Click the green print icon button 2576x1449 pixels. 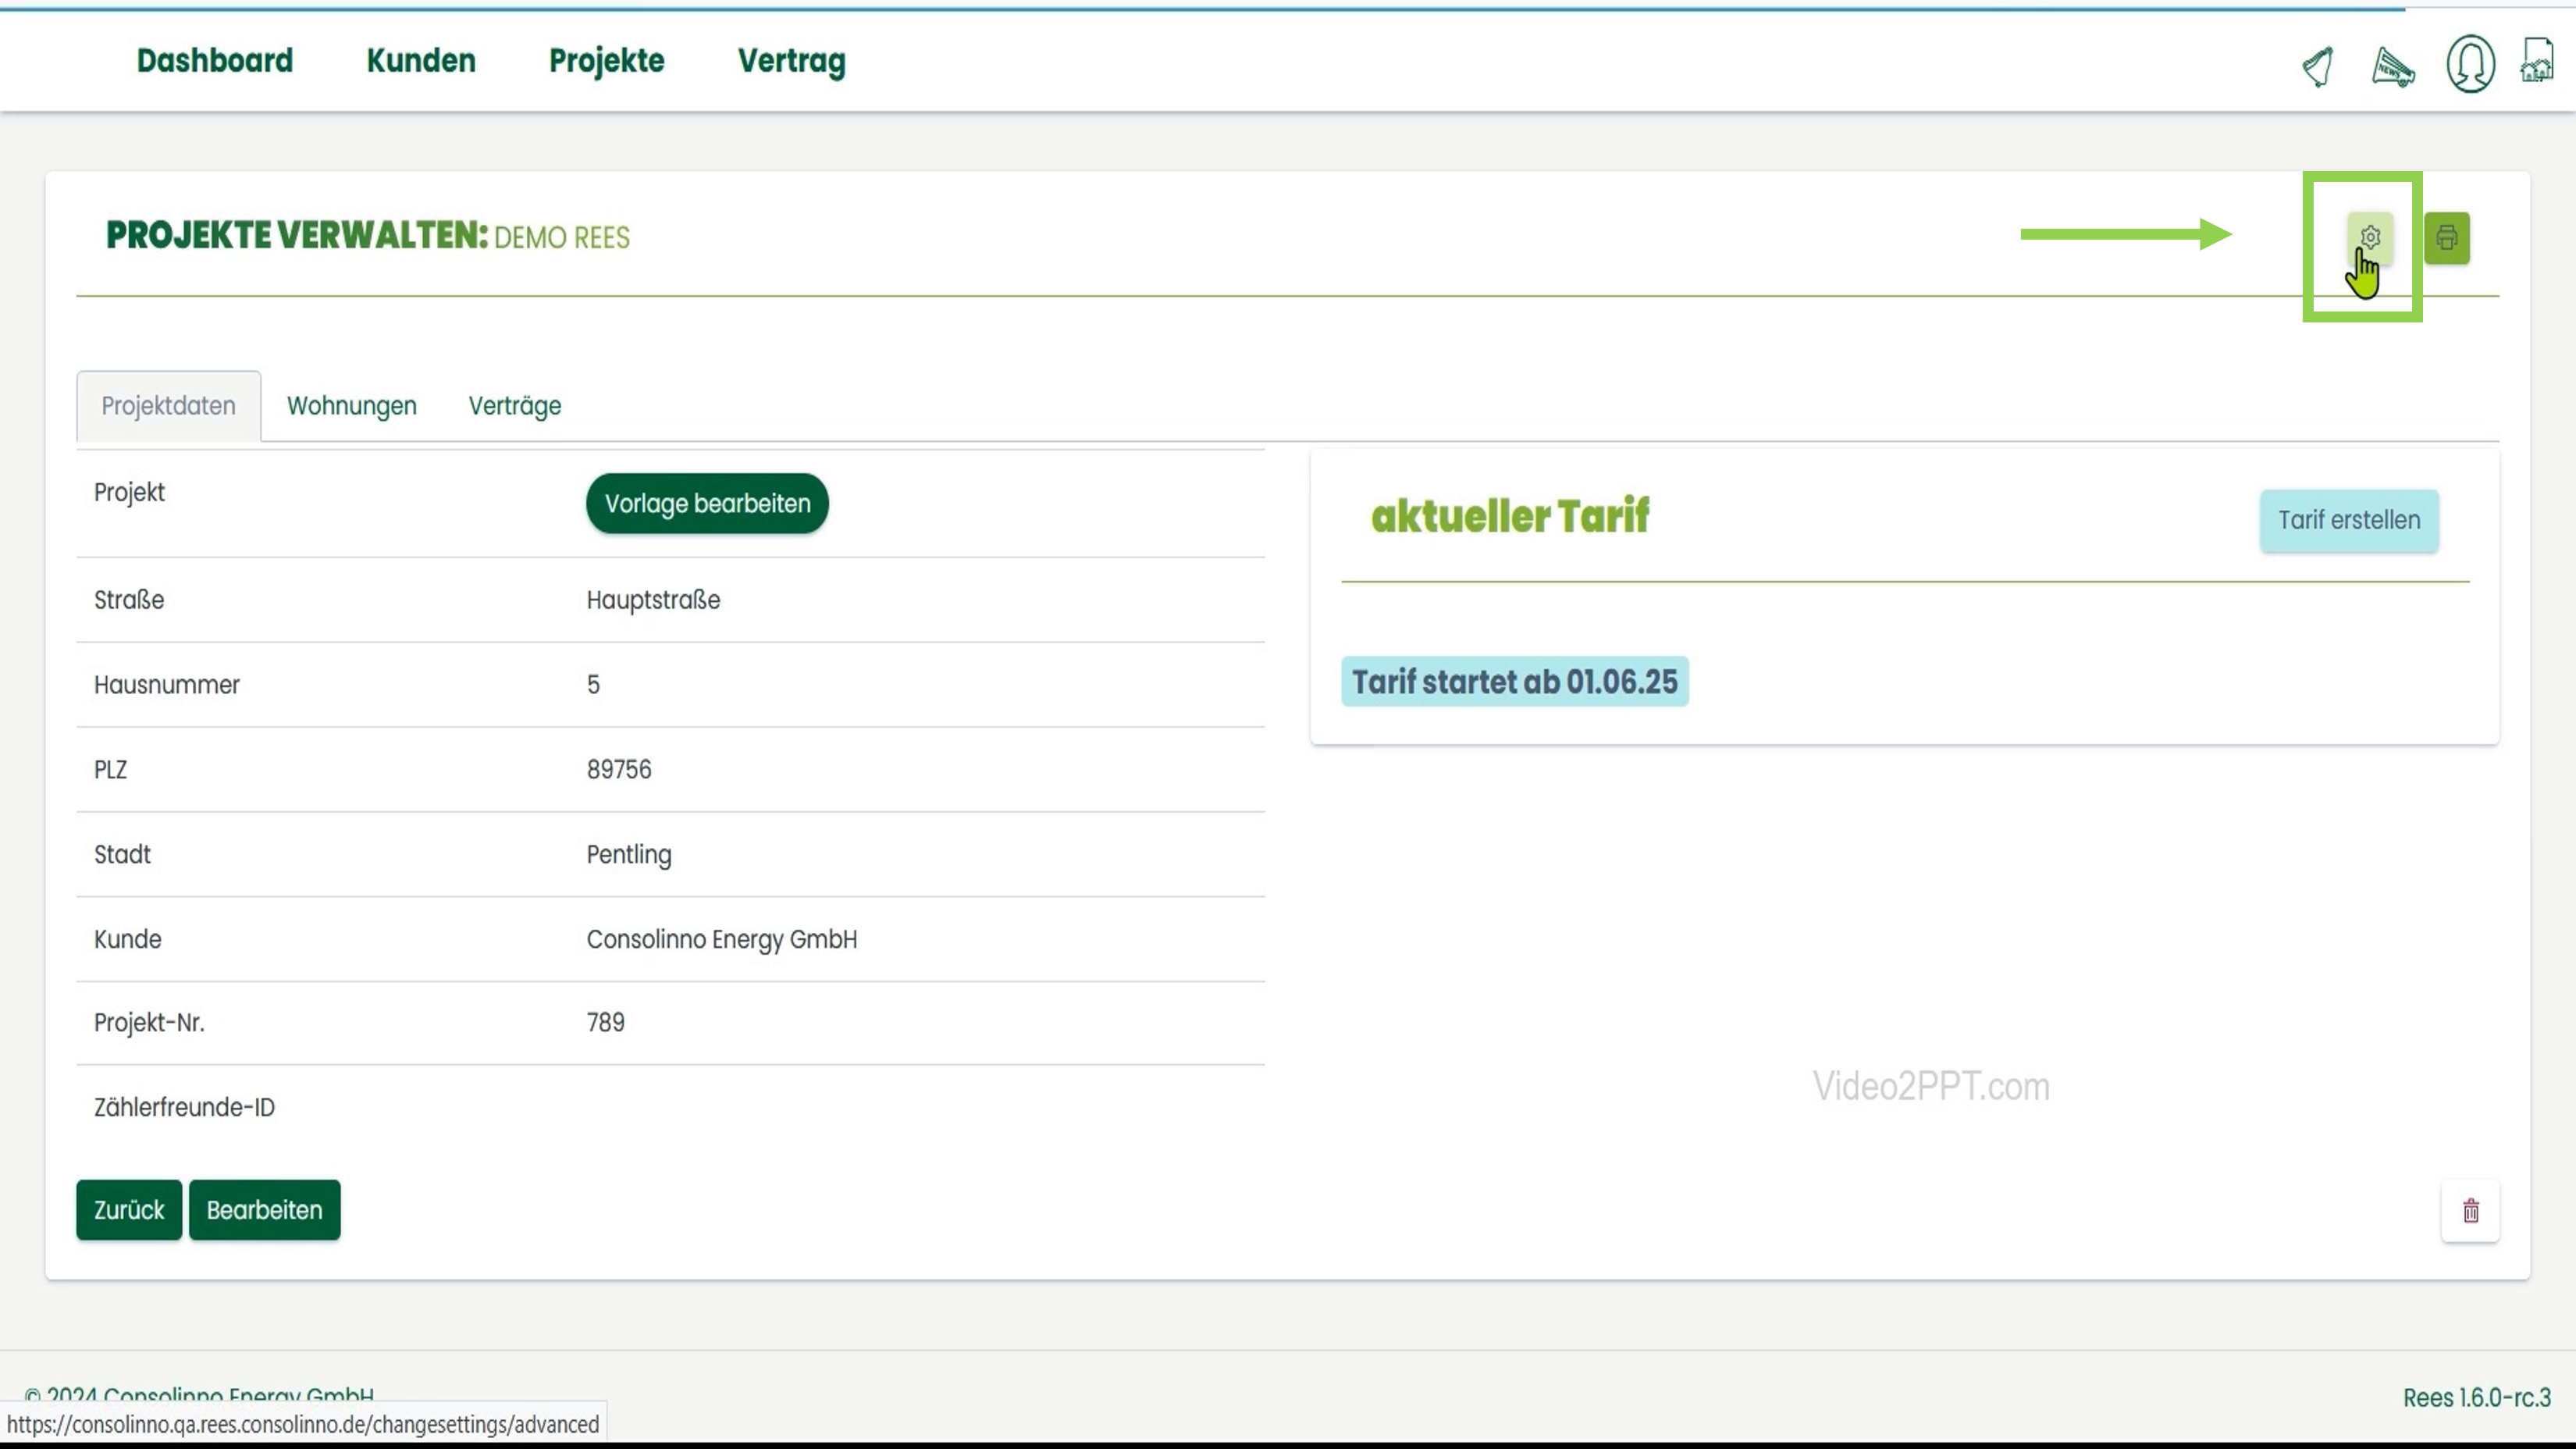(2446, 237)
